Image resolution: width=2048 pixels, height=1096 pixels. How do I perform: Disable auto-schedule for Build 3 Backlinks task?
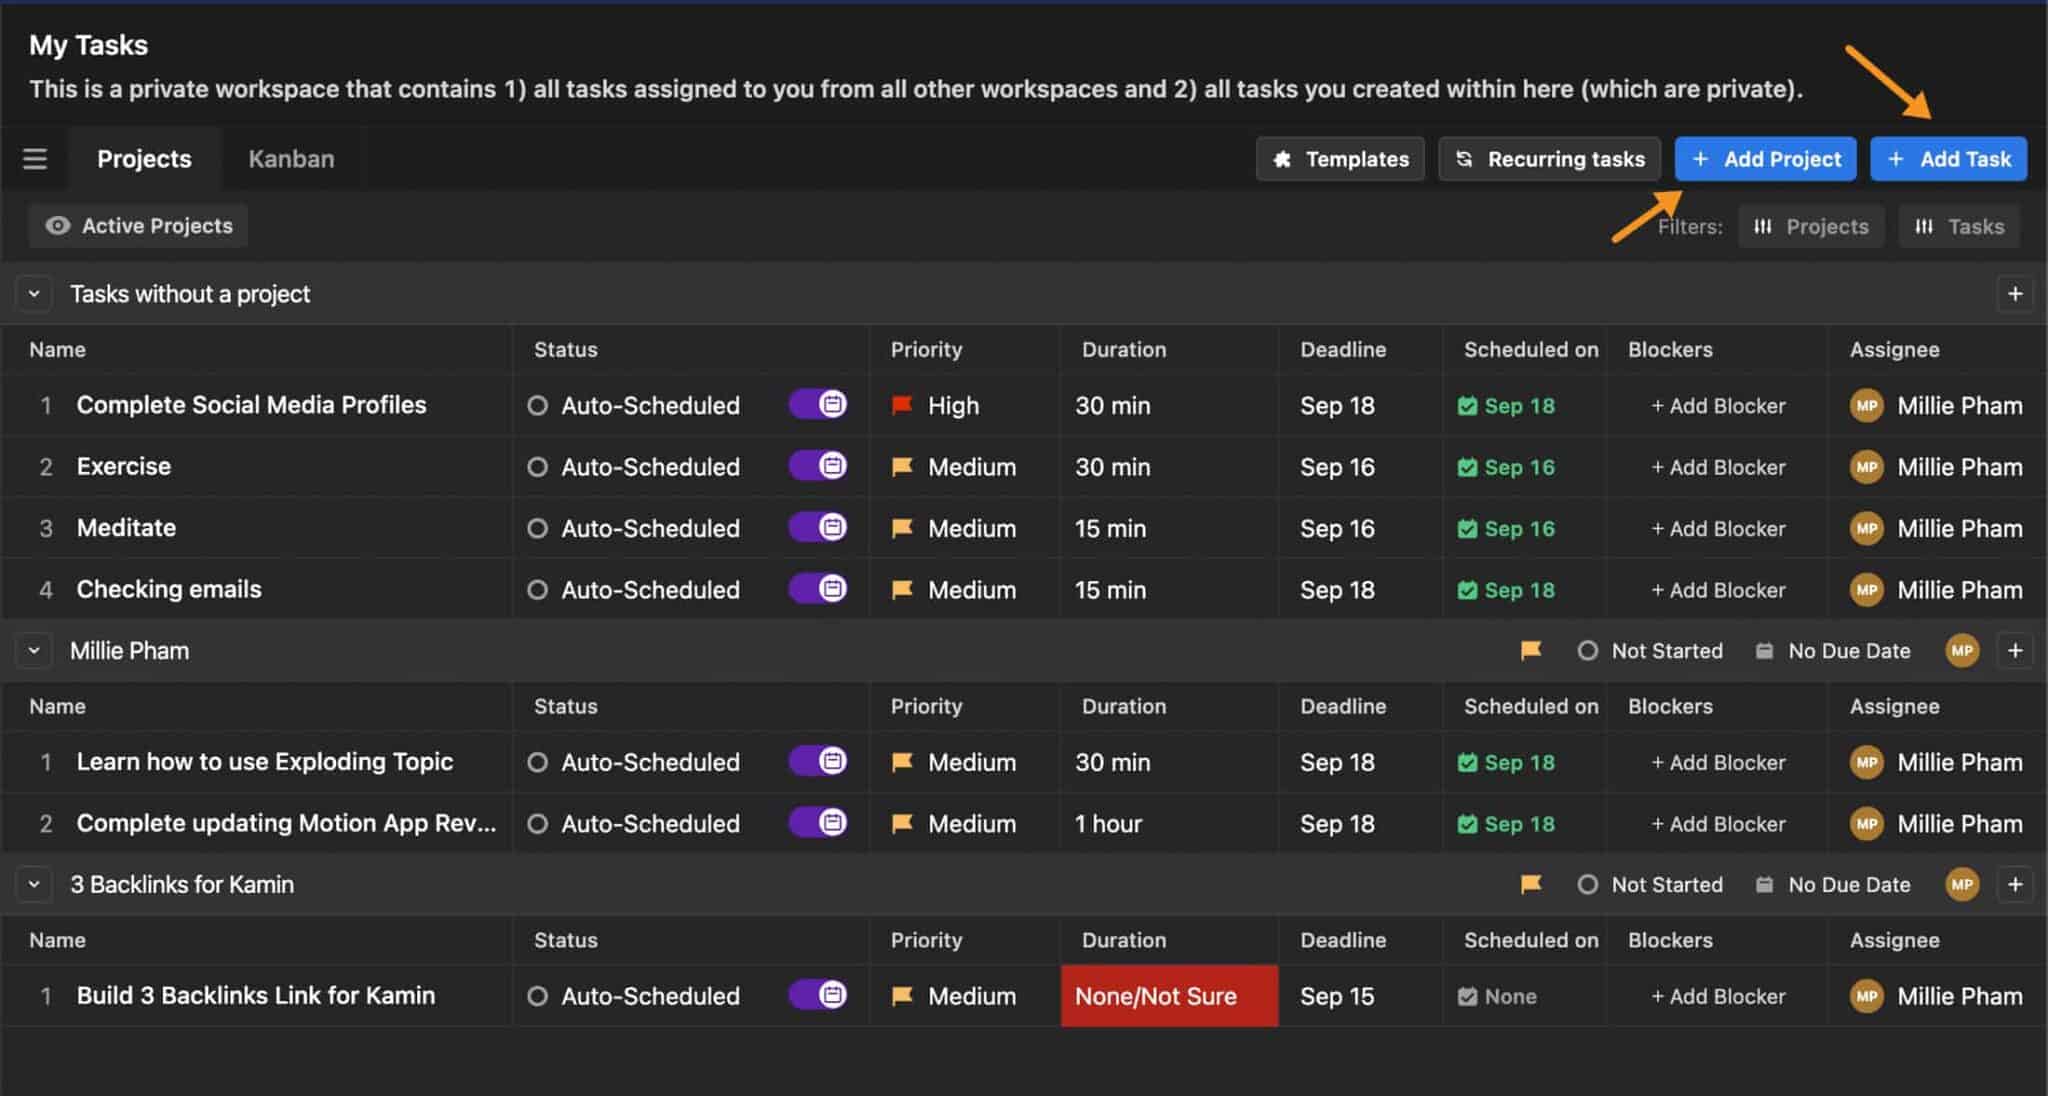coord(819,995)
